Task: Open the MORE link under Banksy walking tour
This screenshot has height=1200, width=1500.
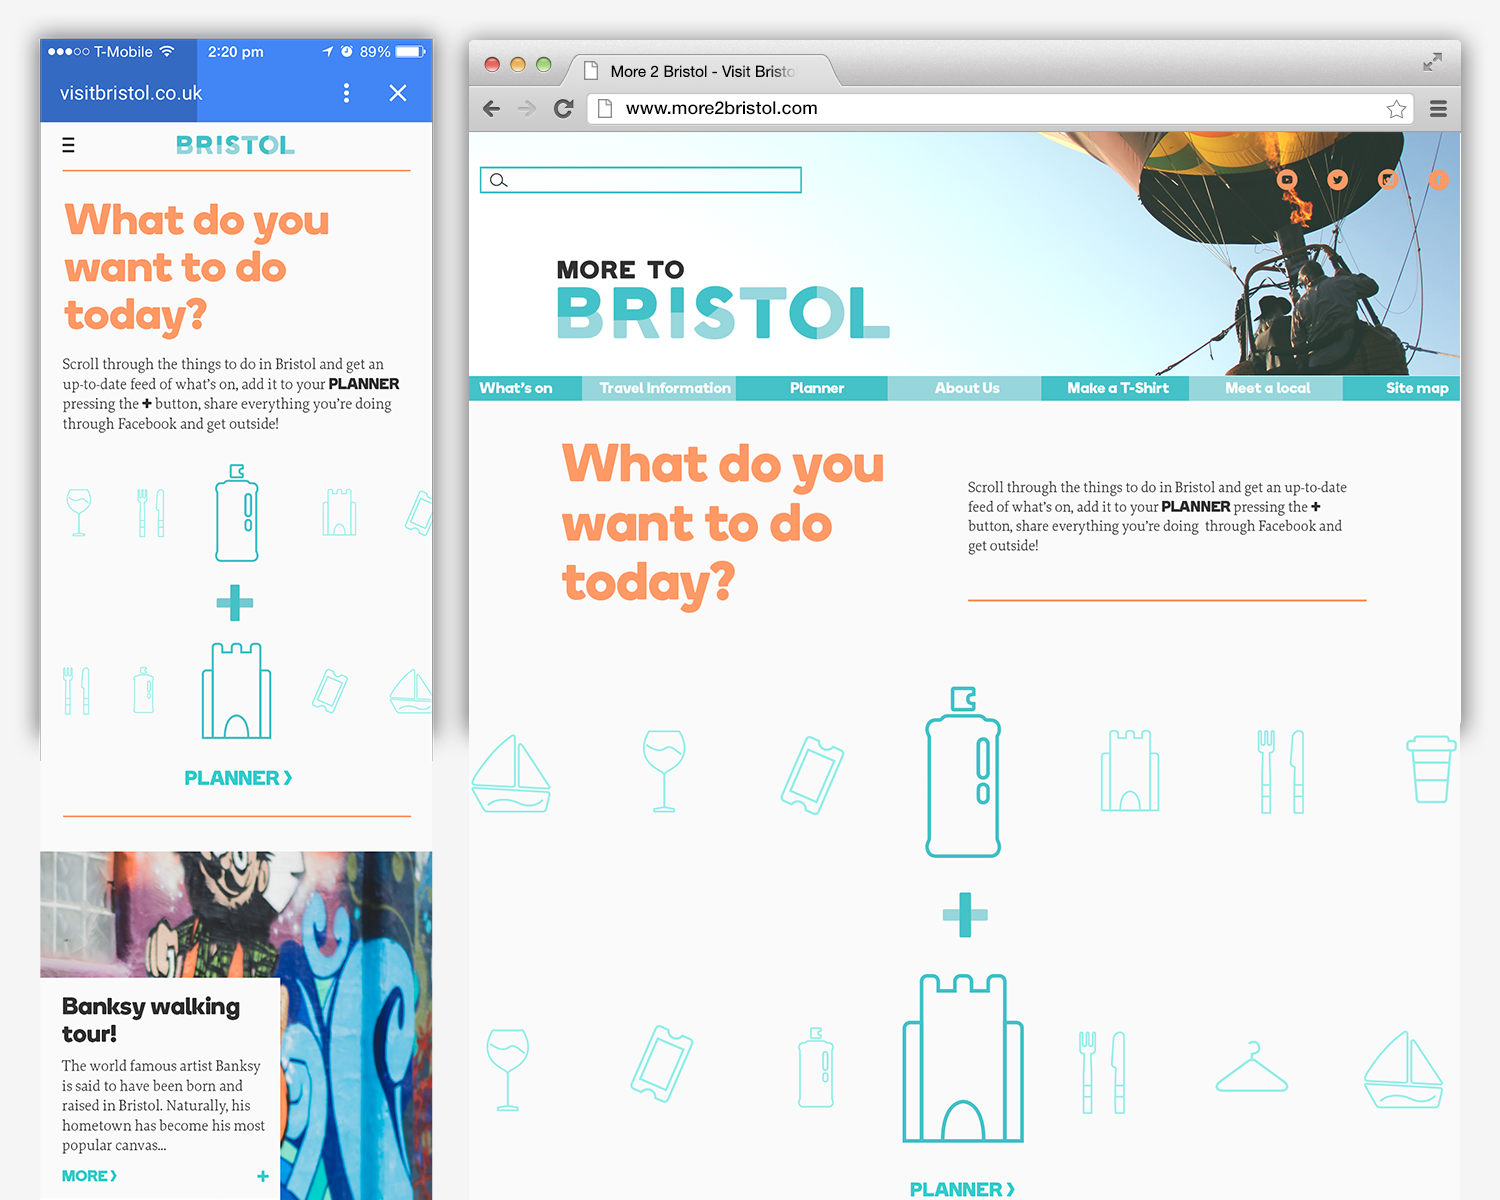Action: [89, 1176]
